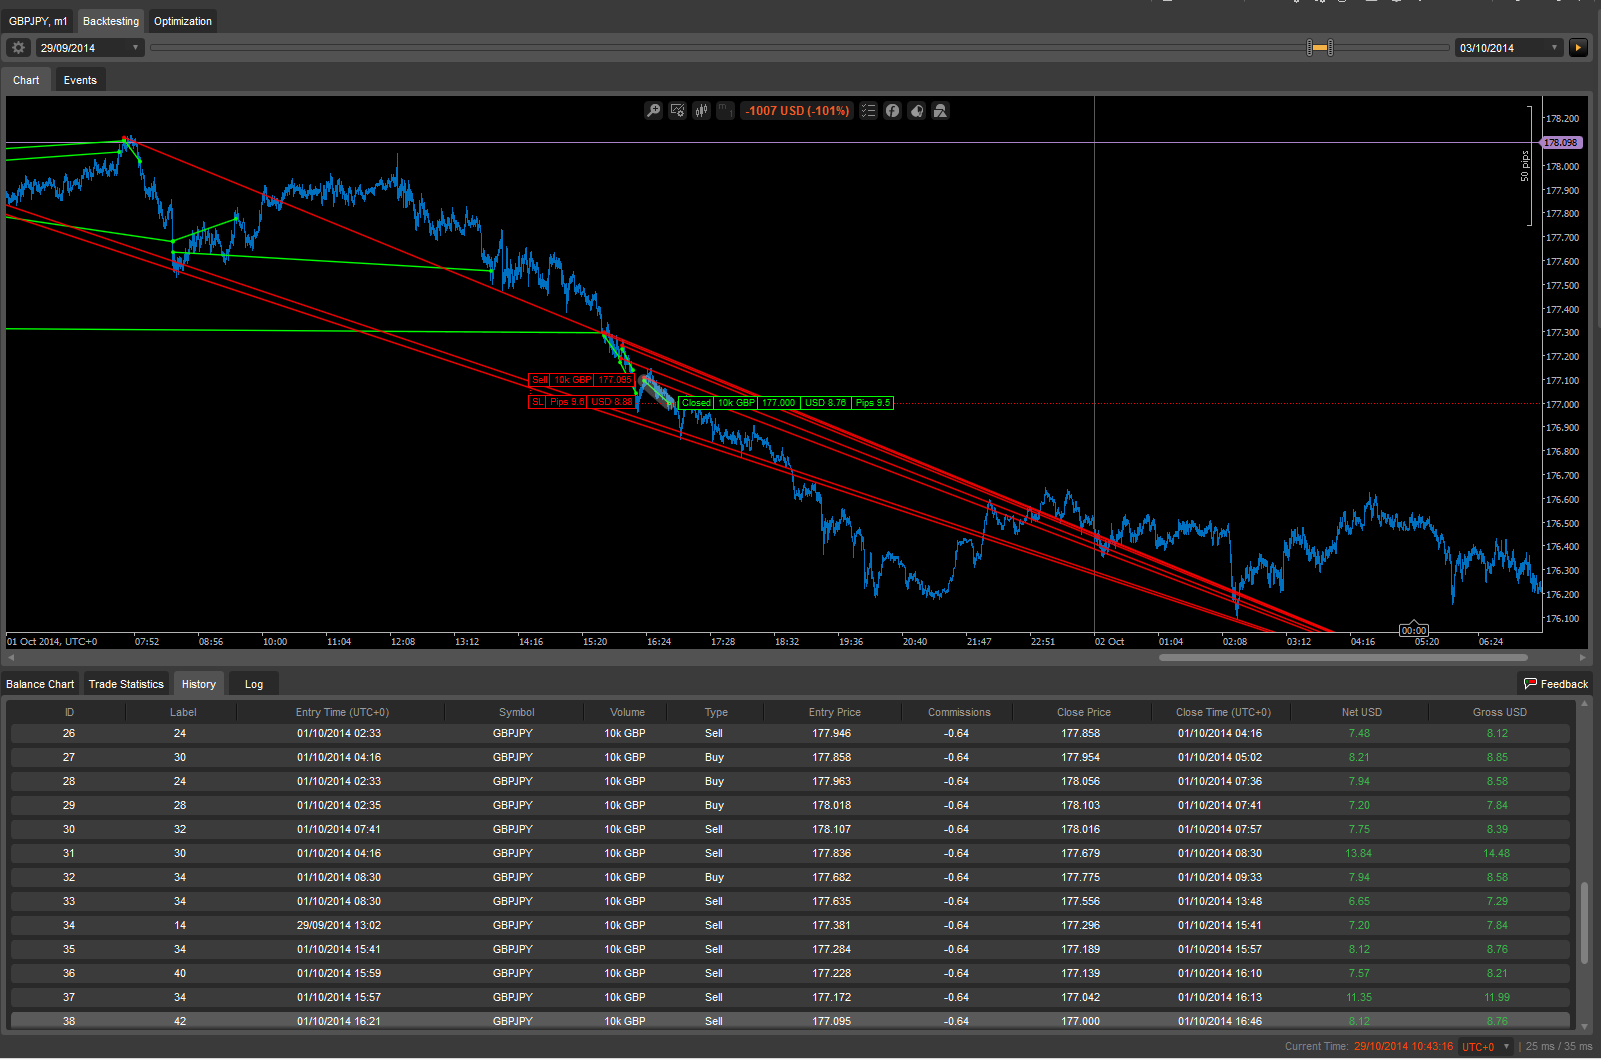Screen dimensions: 1601x1060
Task: Sort history by ID column header
Action: click(x=69, y=712)
